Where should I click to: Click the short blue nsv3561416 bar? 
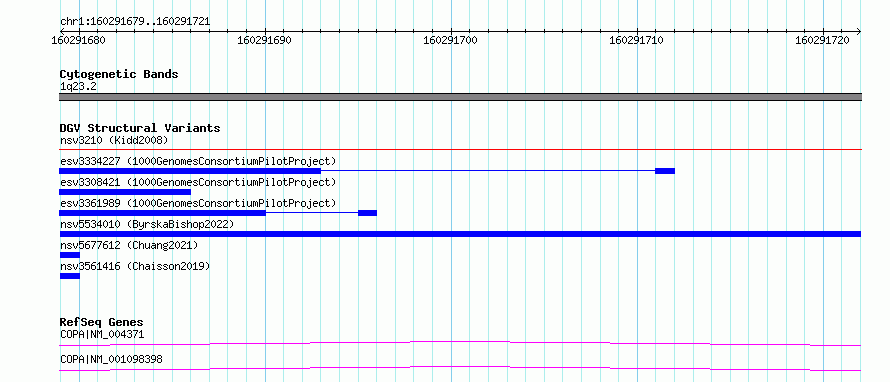pyautogui.click(x=69, y=276)
